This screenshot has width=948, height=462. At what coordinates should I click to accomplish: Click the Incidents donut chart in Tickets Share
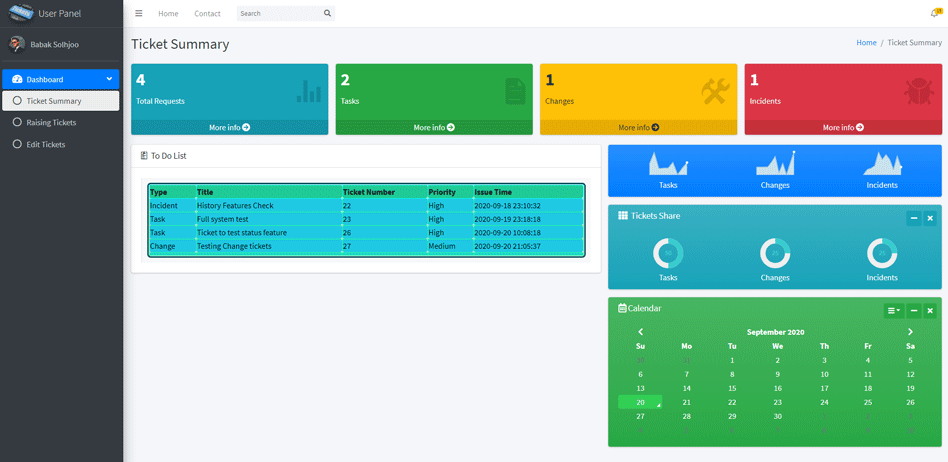tap(882, 253)
